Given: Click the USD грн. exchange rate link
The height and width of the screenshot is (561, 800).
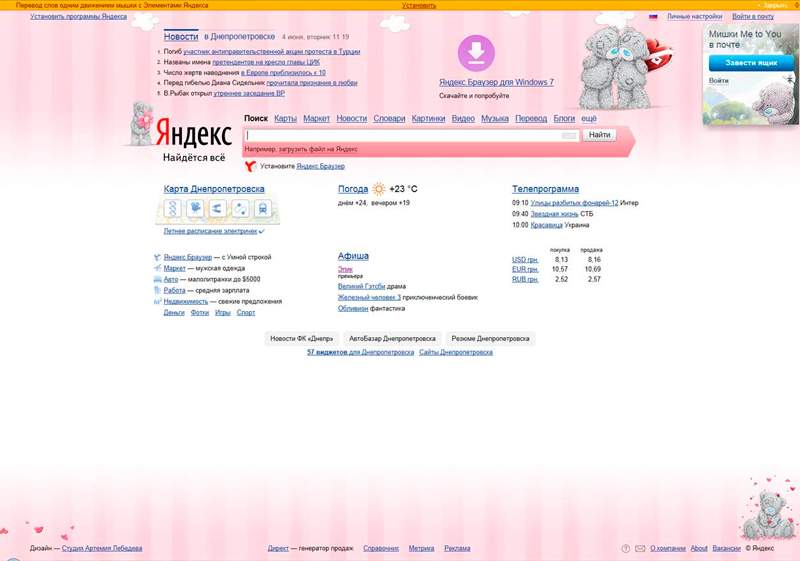Looking at the screenshot, I should pos(525,260).
